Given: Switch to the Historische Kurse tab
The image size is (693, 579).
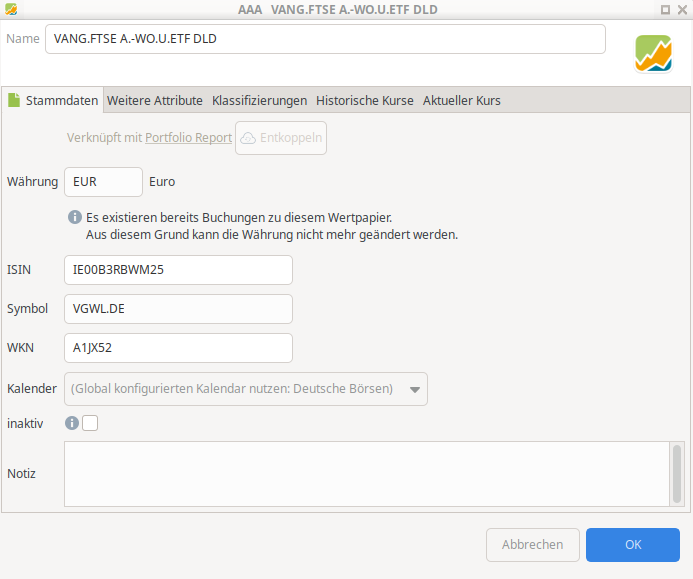Looking at the screenshot, I should point(365,100).
